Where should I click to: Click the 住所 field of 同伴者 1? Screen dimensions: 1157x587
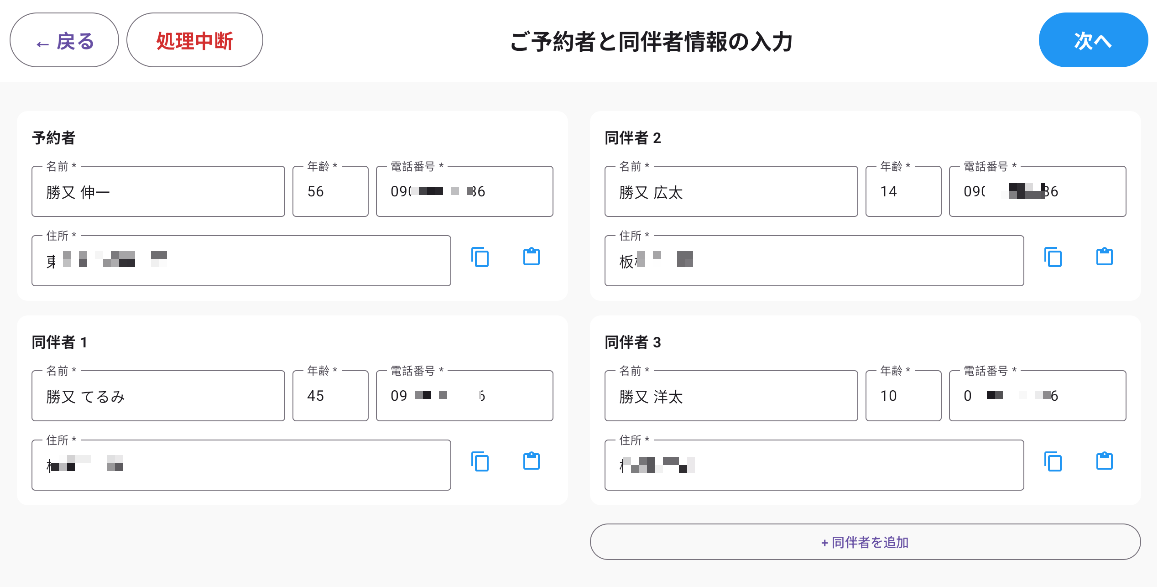[x=240, y=465]
